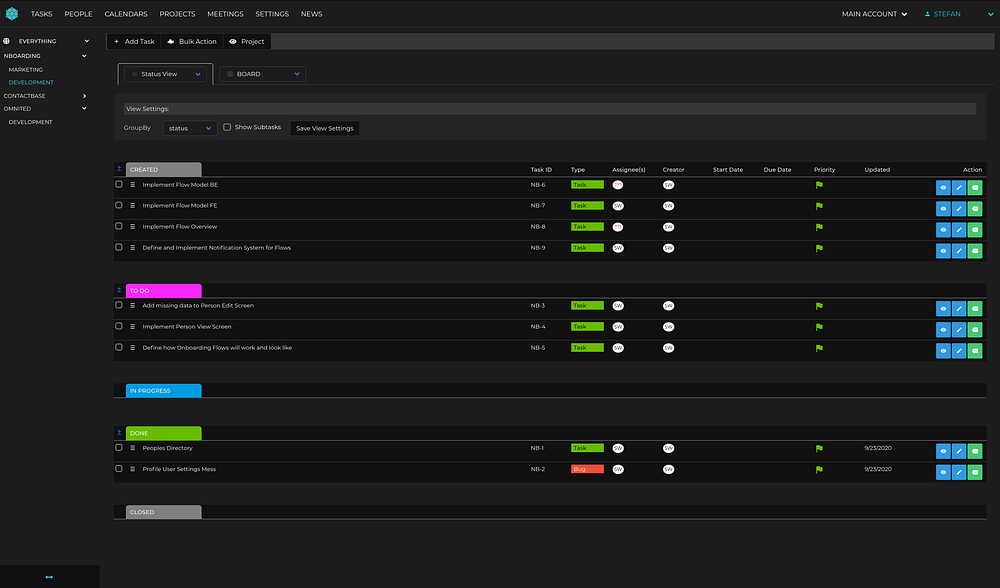The width and height of the screenshot is (1000, 588).
Task: Click the priority flag of Peoples Directory task
Action: (819, 449)
